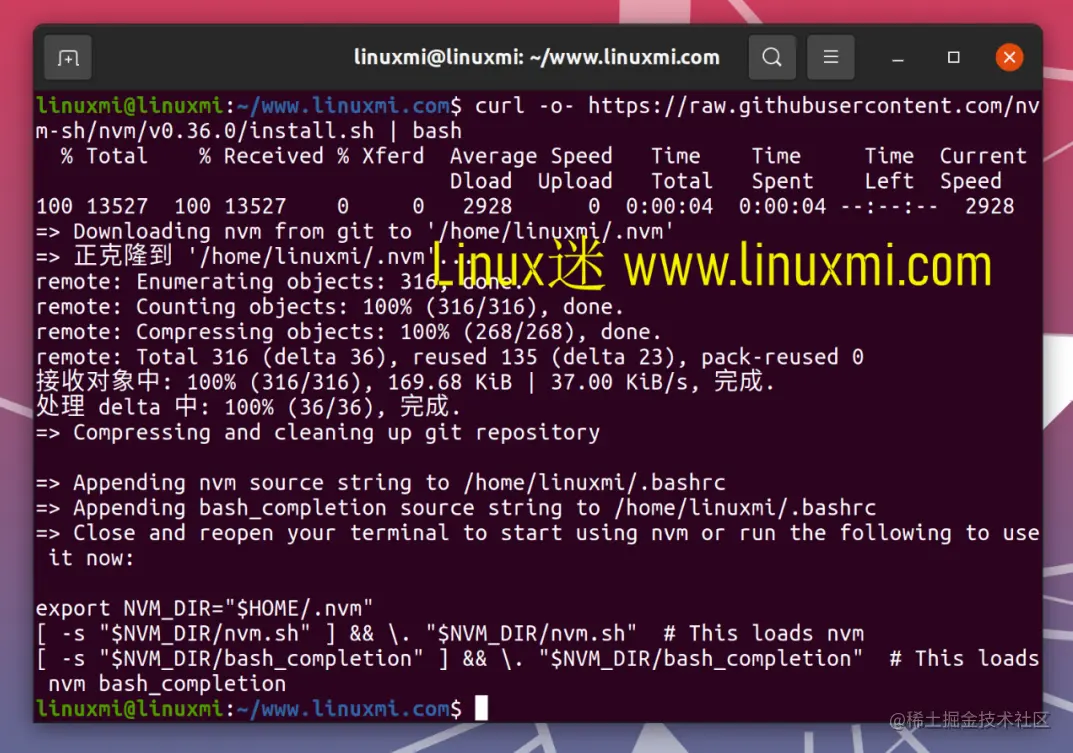Click the '# This loads nvm' comment
This screenshot has width=1073, height=753.
click(764, 633)
